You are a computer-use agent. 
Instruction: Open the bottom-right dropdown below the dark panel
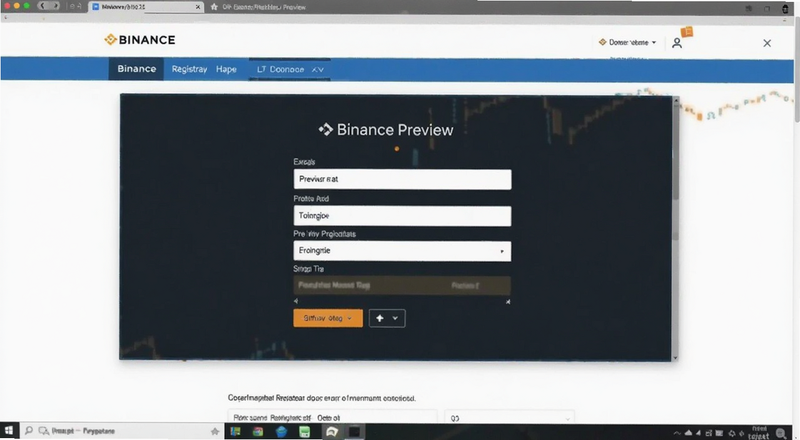(x=509, y=418)
